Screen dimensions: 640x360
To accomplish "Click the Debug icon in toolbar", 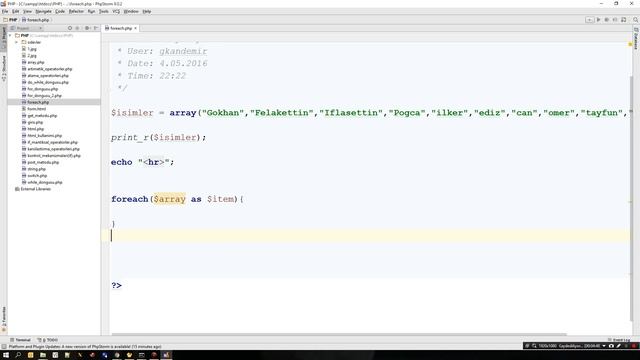I will click(x=607, y=20).
